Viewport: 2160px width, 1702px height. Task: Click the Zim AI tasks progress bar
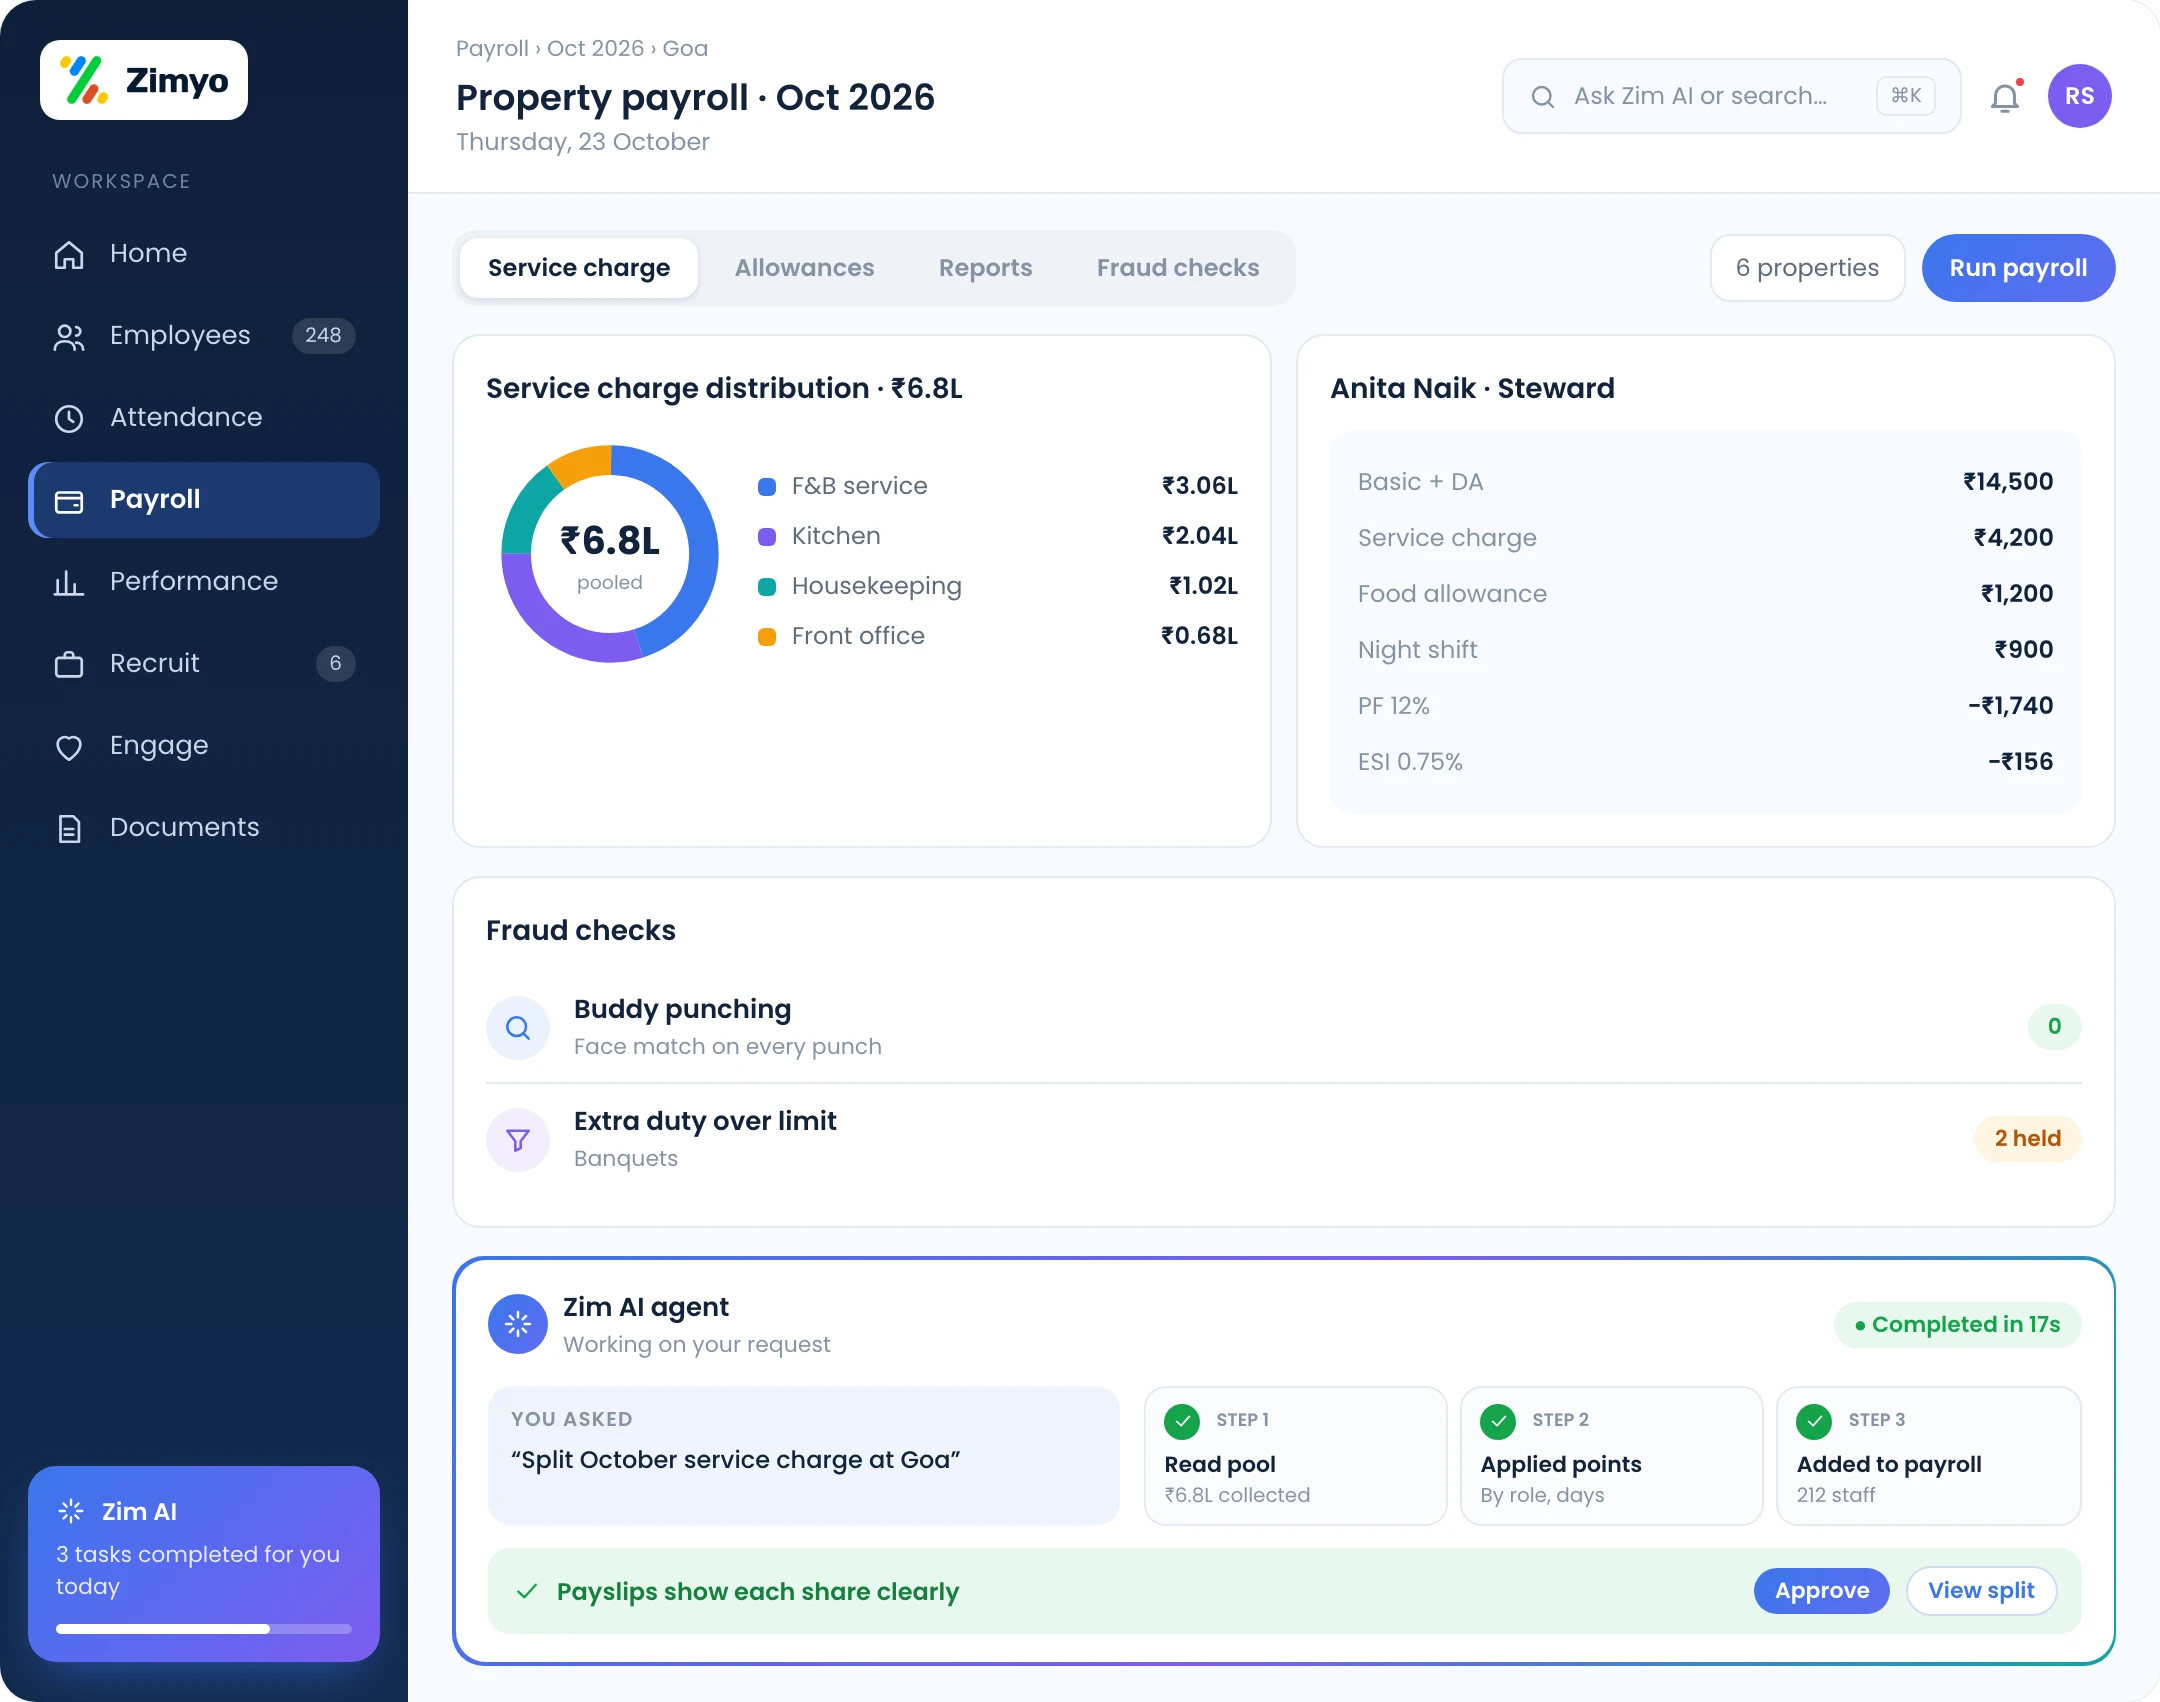pos(204,1629)
